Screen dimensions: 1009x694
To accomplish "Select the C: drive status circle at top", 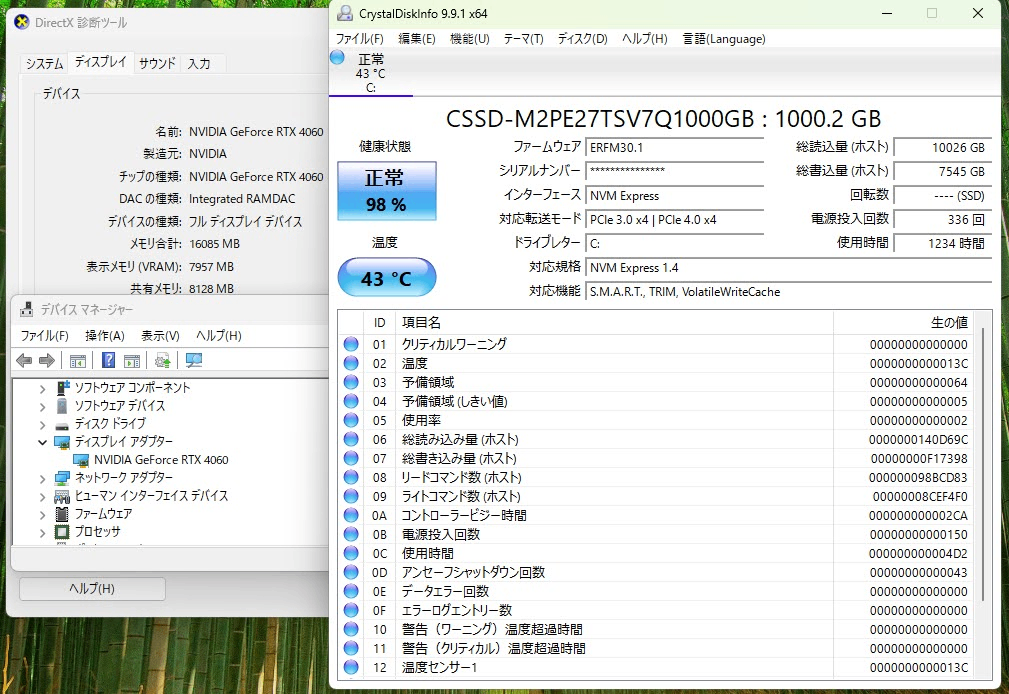I will pos(337,57).
